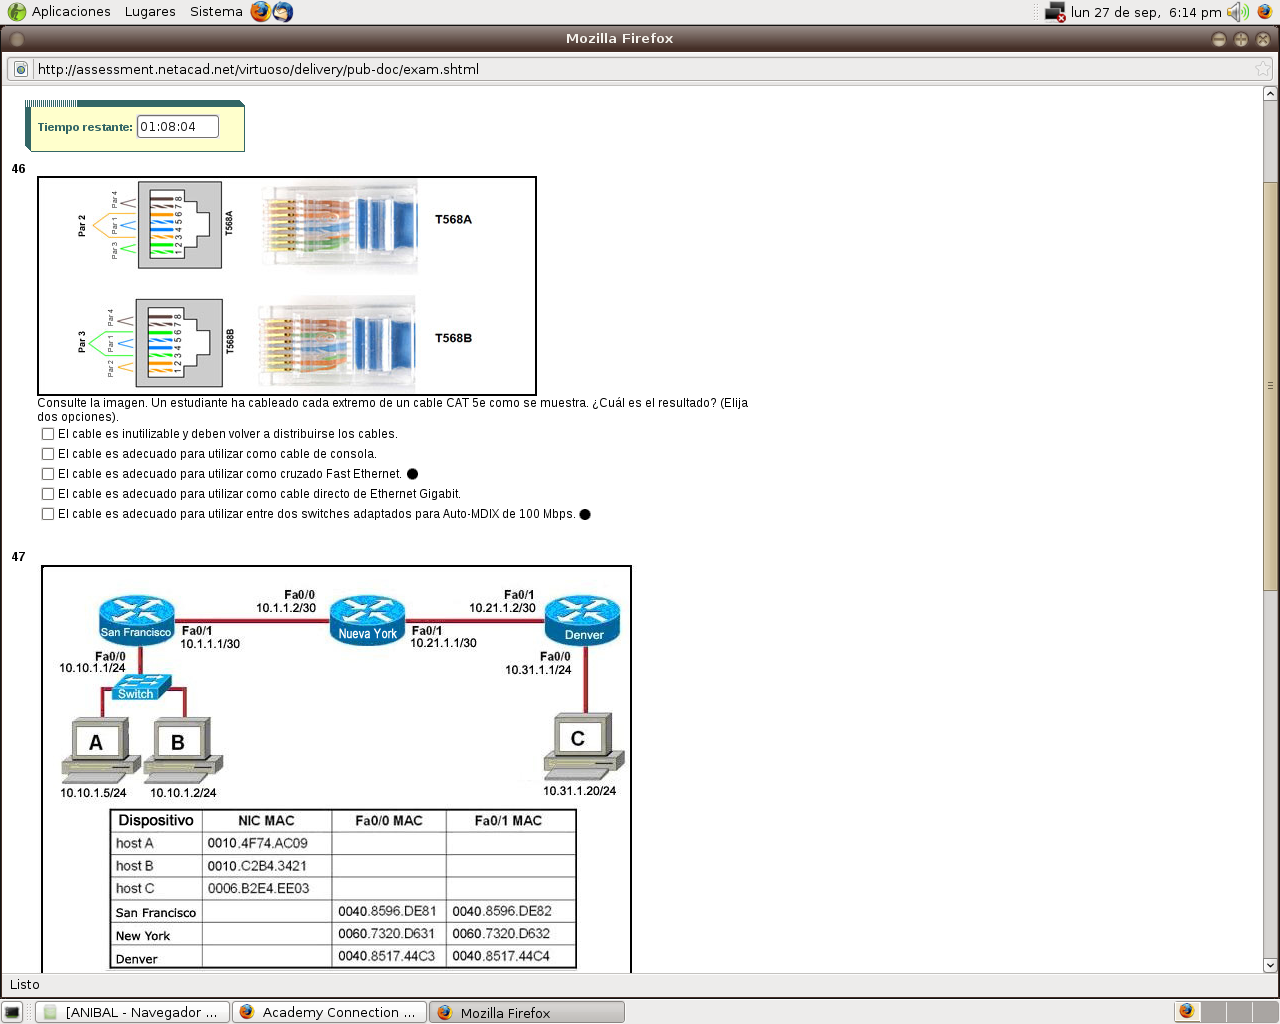Click scrollbar up arrow
Screen dimensions: 1280x1024
pos(1270,93)
